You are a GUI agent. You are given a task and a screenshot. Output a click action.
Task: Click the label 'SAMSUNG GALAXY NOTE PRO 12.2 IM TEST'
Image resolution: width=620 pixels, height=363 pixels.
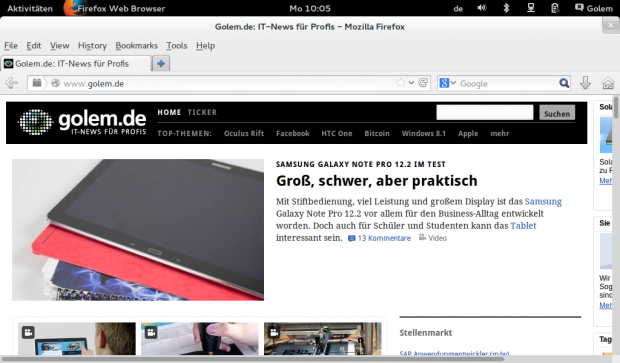tap(361, 164)
